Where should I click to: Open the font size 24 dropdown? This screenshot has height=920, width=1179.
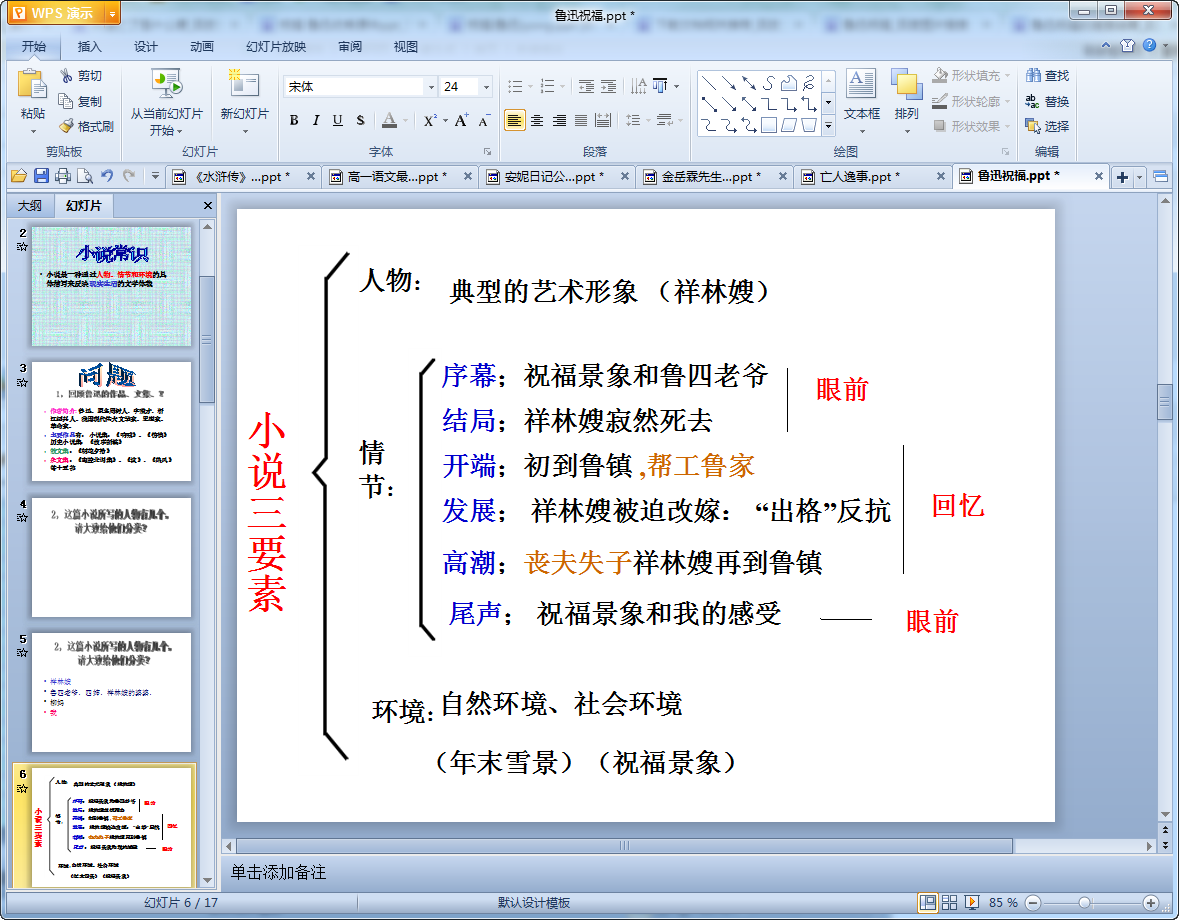pos(486,87)
